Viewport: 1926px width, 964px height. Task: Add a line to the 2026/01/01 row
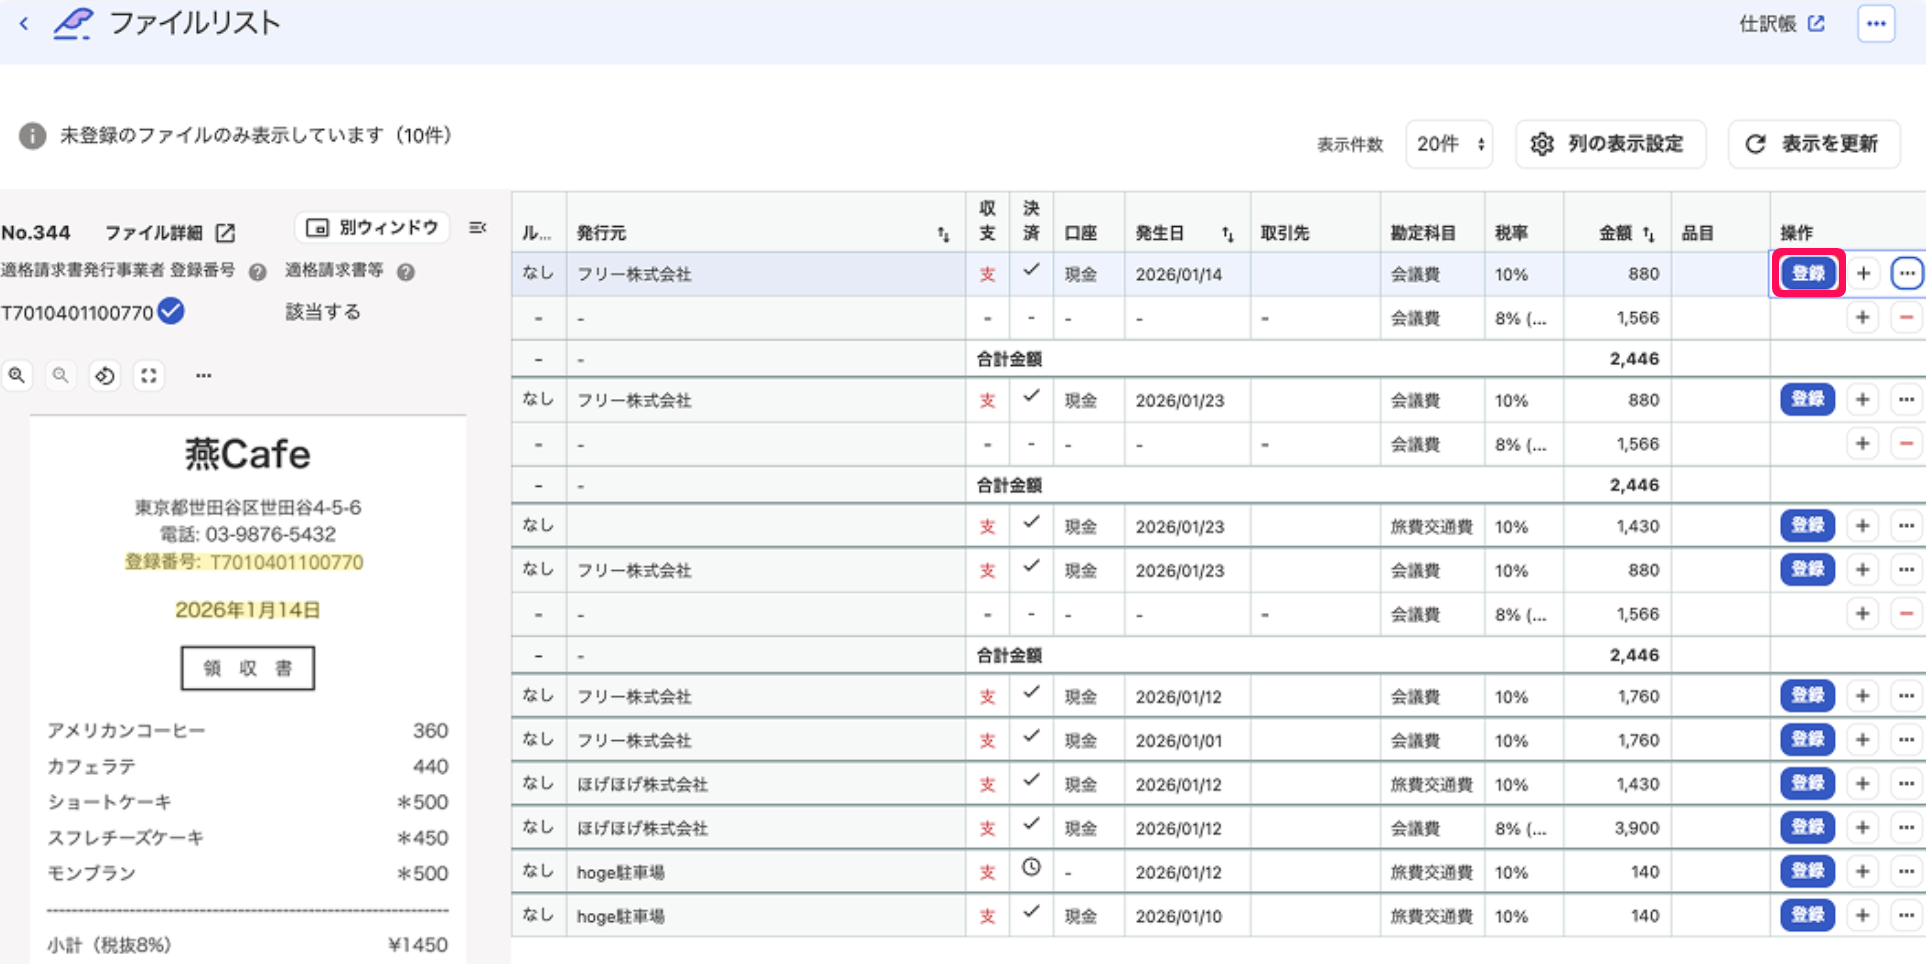[x=1863, y=740]
